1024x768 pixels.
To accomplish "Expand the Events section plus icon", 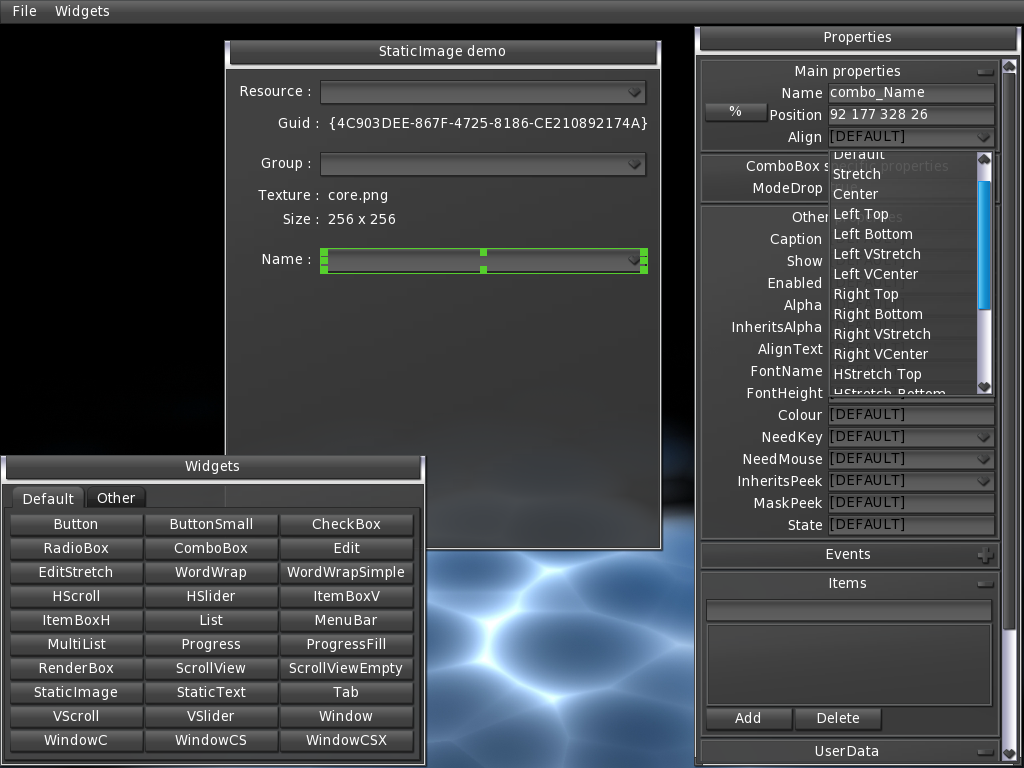I will click(985, 555).
